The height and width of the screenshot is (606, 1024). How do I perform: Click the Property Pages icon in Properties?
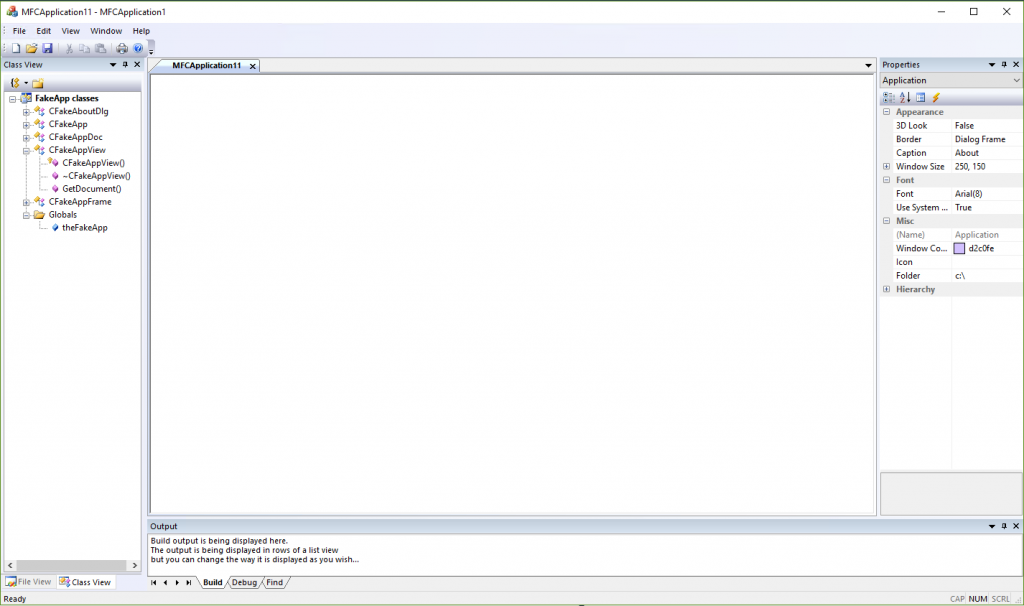(x=920, y=97)
